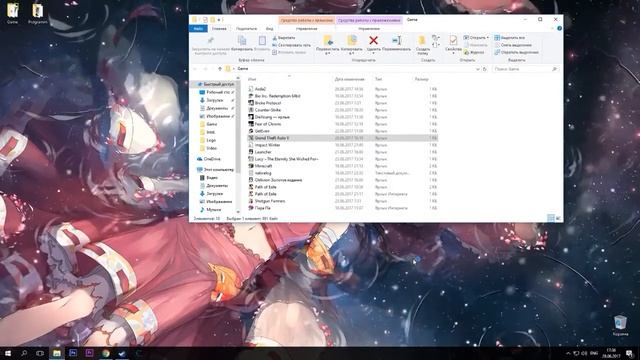Viewport: 640px width, 360px height.
Task: Click details view toggle in status bar
Action: coord(551,218)
